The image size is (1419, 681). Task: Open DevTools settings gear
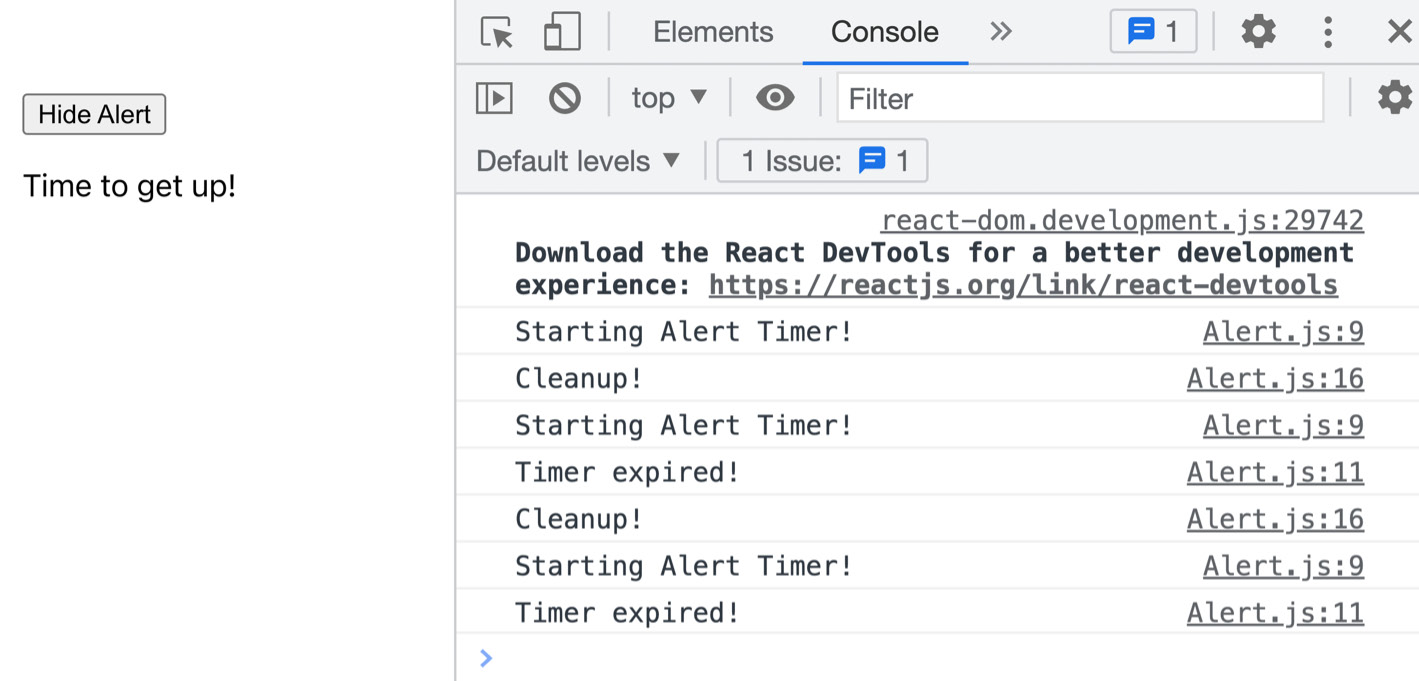pos(1257,31)
